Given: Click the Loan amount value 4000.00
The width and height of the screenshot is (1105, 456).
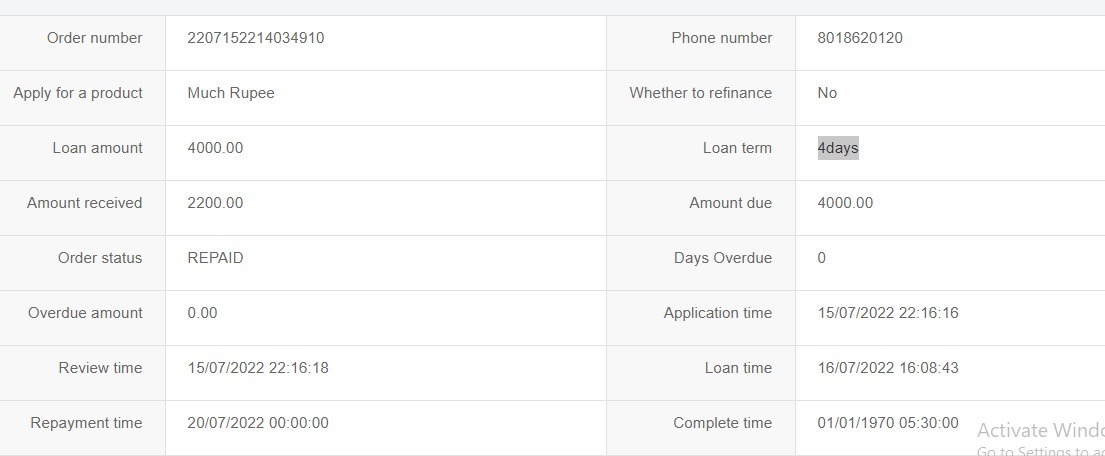Looking at the screenshot, I should coord(215,148).
